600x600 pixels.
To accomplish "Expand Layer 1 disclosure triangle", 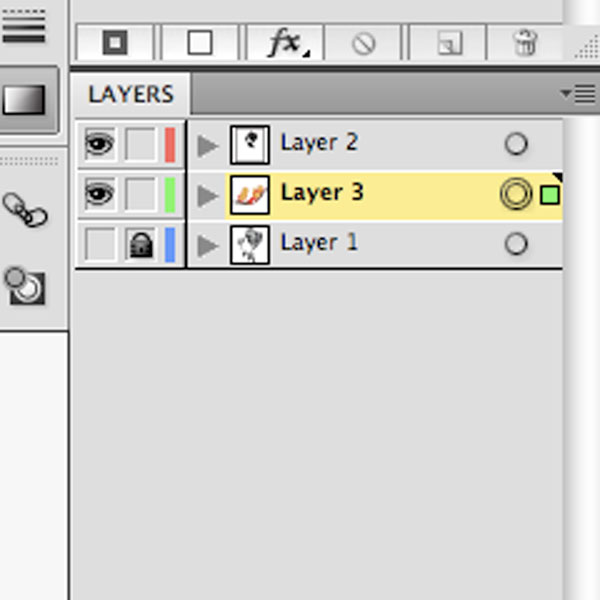I will point(208,246).
